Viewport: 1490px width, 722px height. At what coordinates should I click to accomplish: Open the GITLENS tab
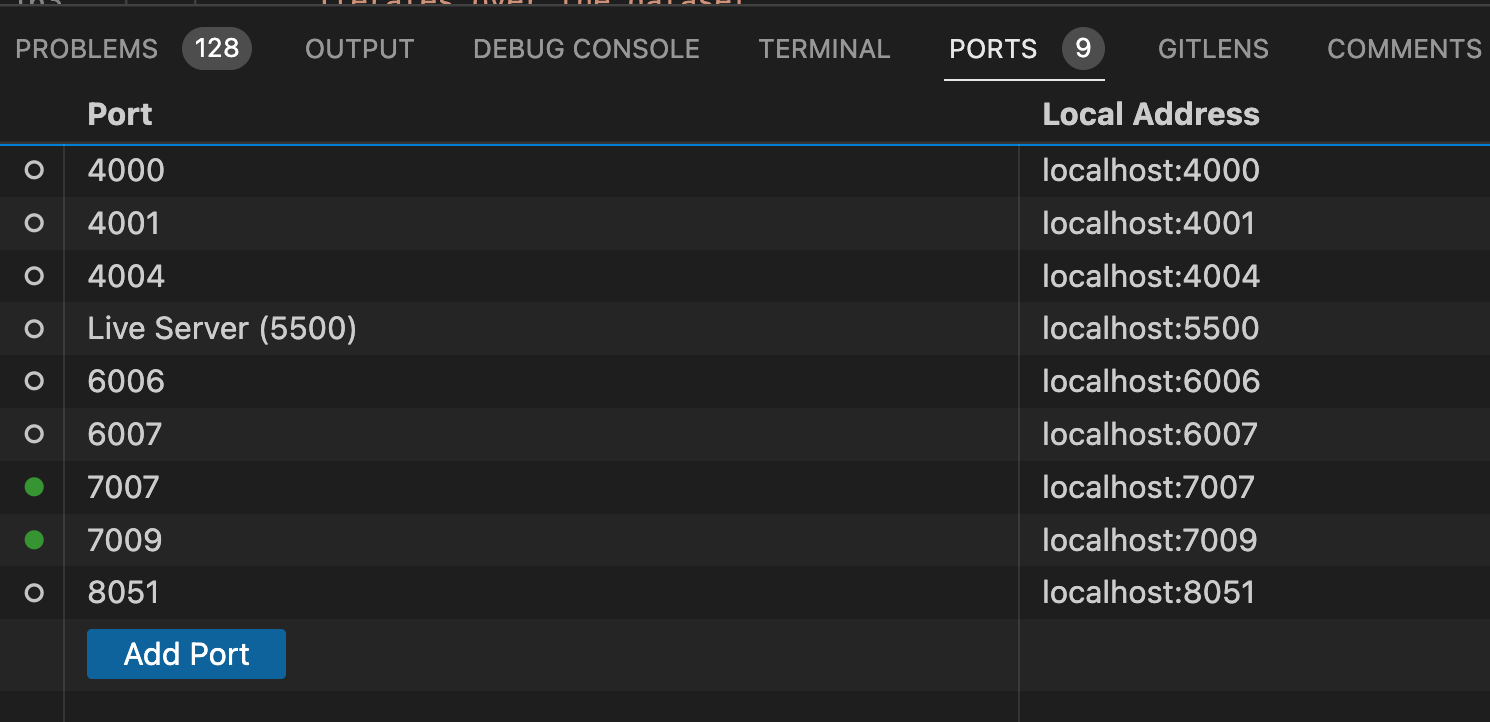click(x=1213, y=48)
